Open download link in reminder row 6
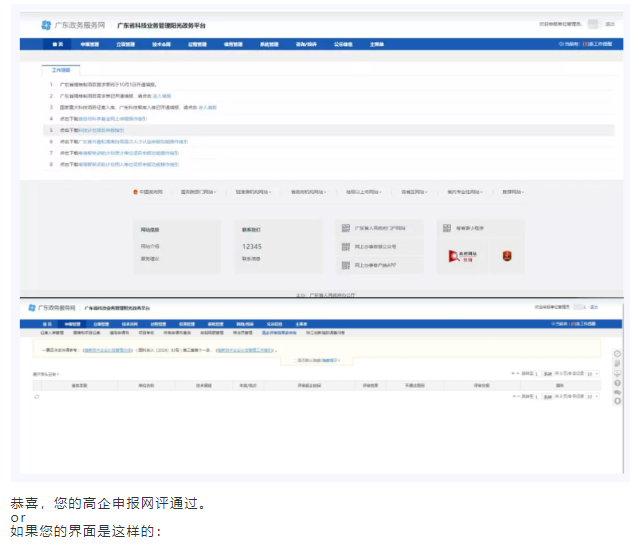The height and width of the screenshot is (548, 639). click(133, 142)
